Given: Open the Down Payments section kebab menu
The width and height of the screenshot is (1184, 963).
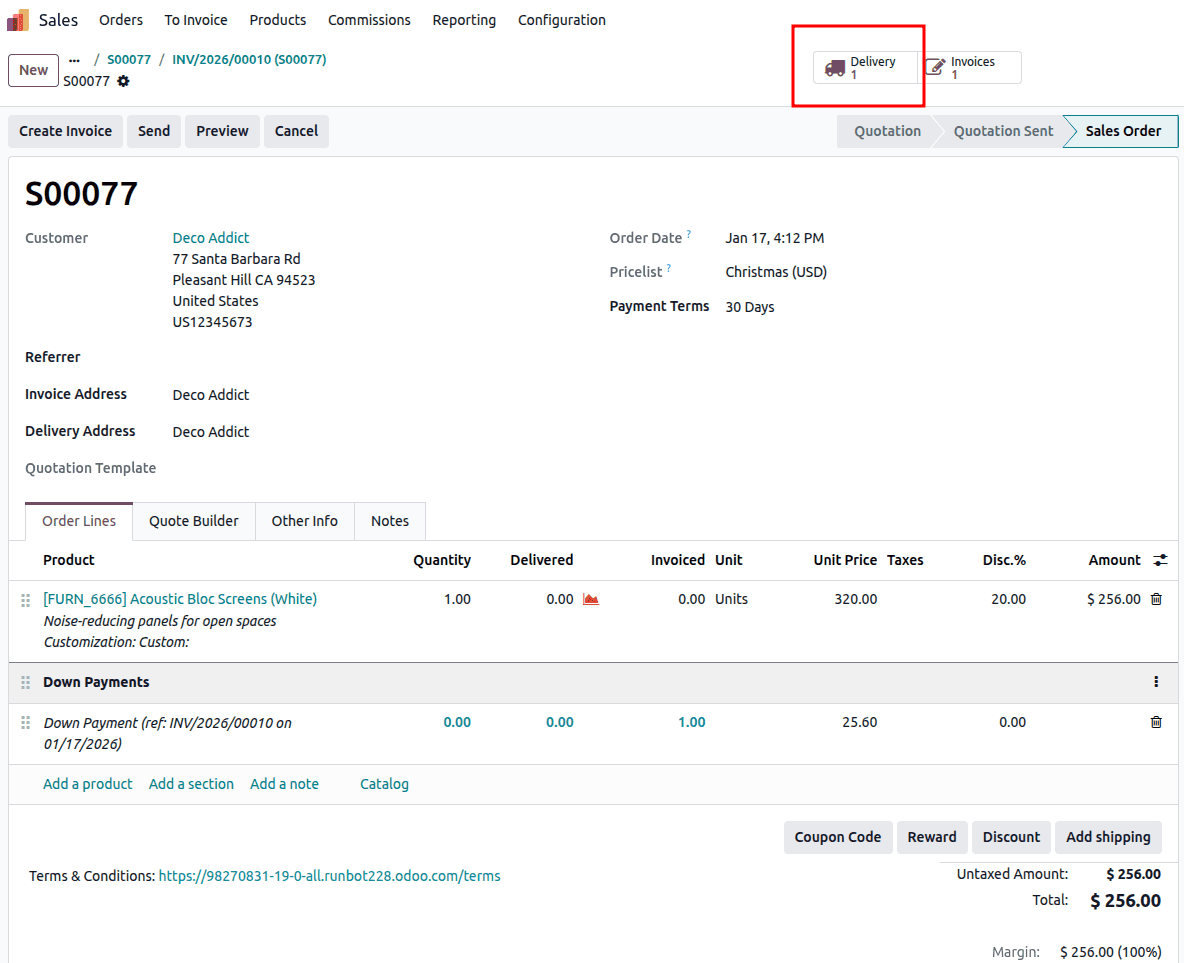Looking at the screenshot, I should pyautogui.click(x=1156, y=682).
